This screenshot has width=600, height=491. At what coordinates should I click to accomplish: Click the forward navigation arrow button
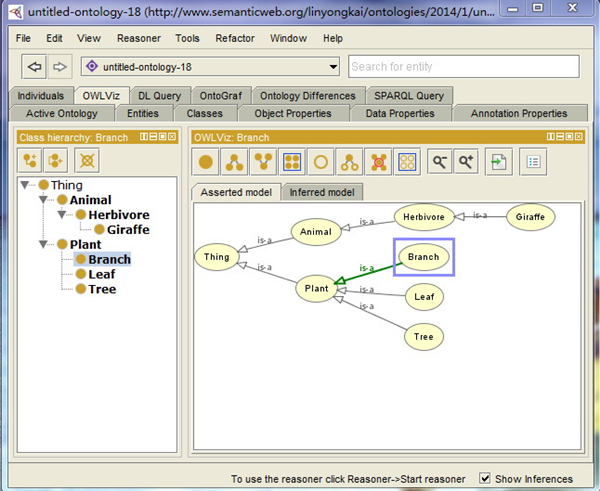(x=60, y=67)
